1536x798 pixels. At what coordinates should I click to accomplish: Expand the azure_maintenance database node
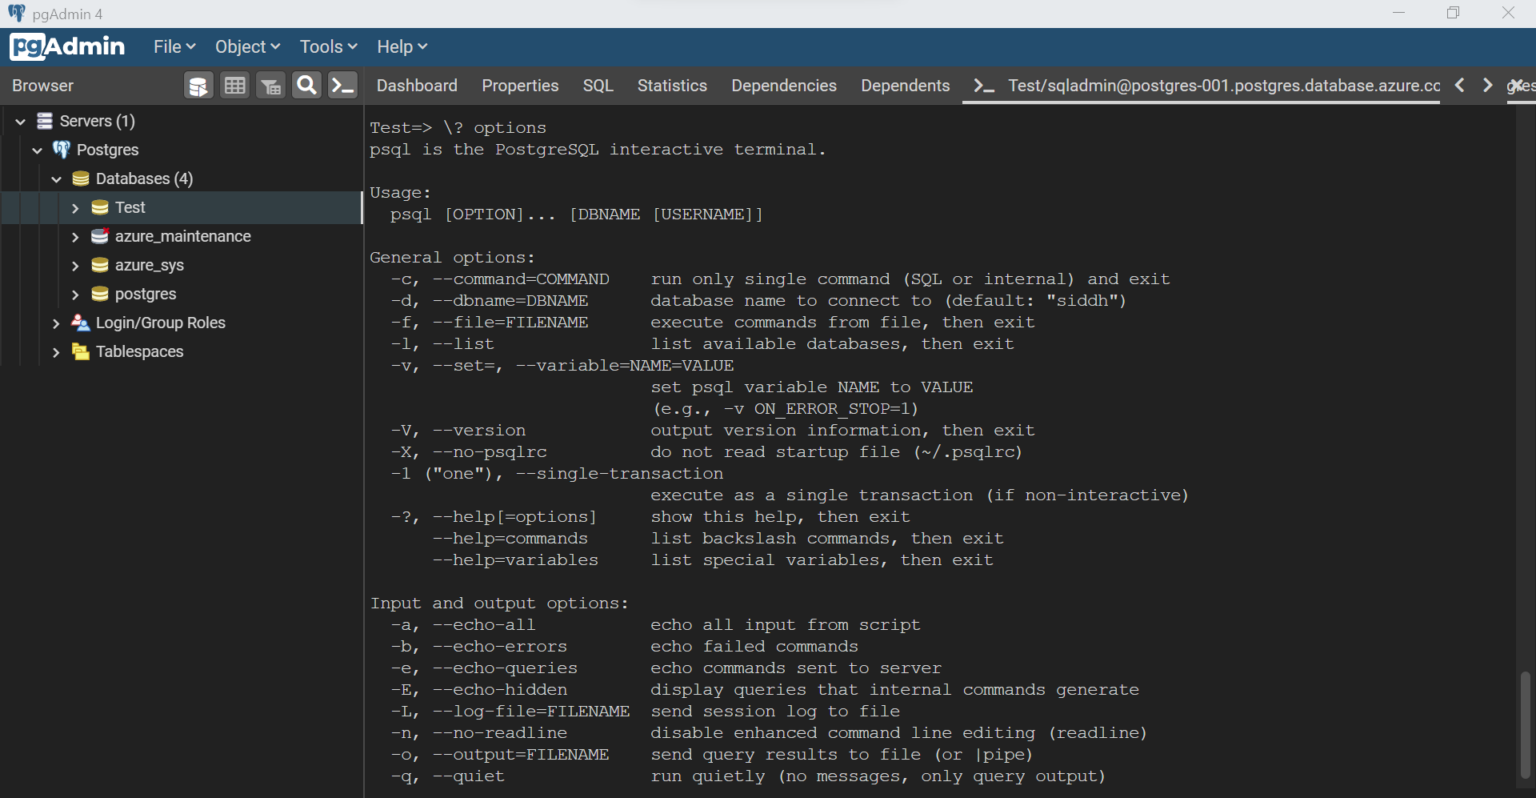coord(73,236)
